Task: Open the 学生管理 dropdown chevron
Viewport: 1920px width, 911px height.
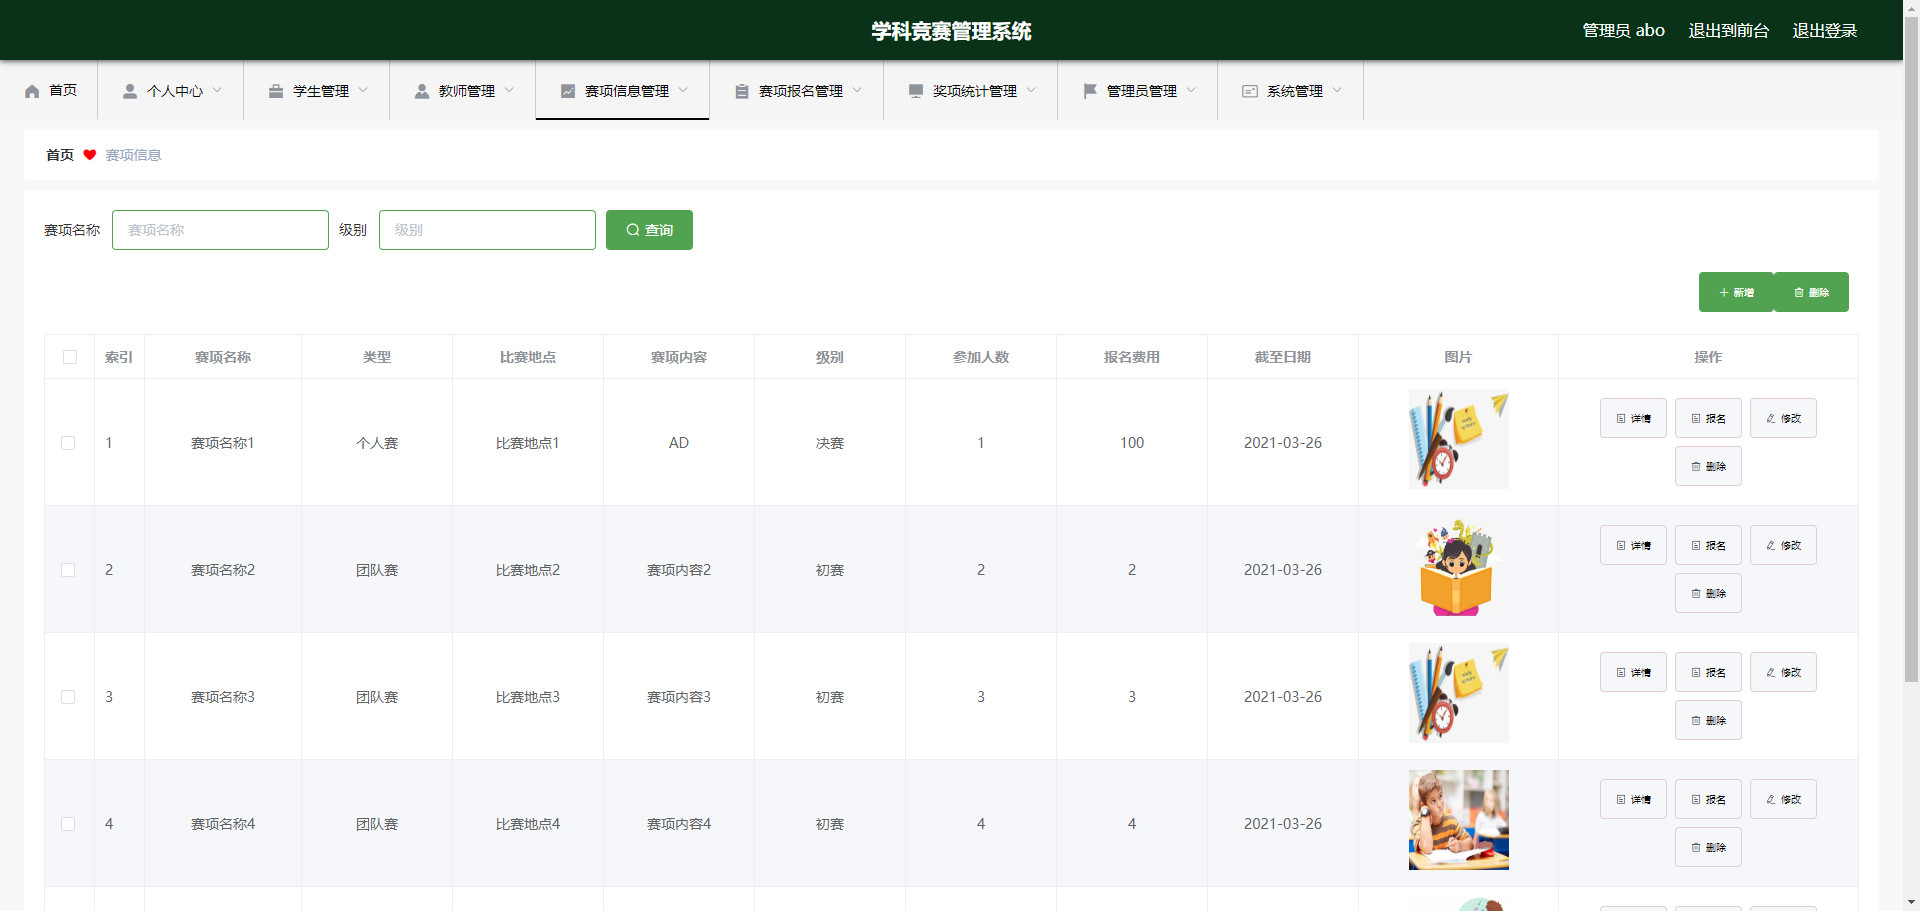Action: tap(363, 91)
